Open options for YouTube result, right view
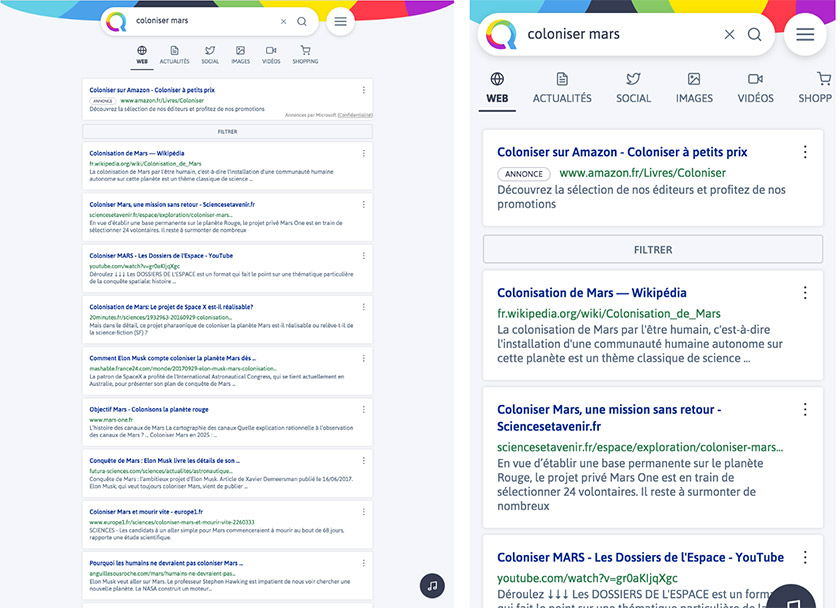This screenshot has width=840, height=608. 805,558
